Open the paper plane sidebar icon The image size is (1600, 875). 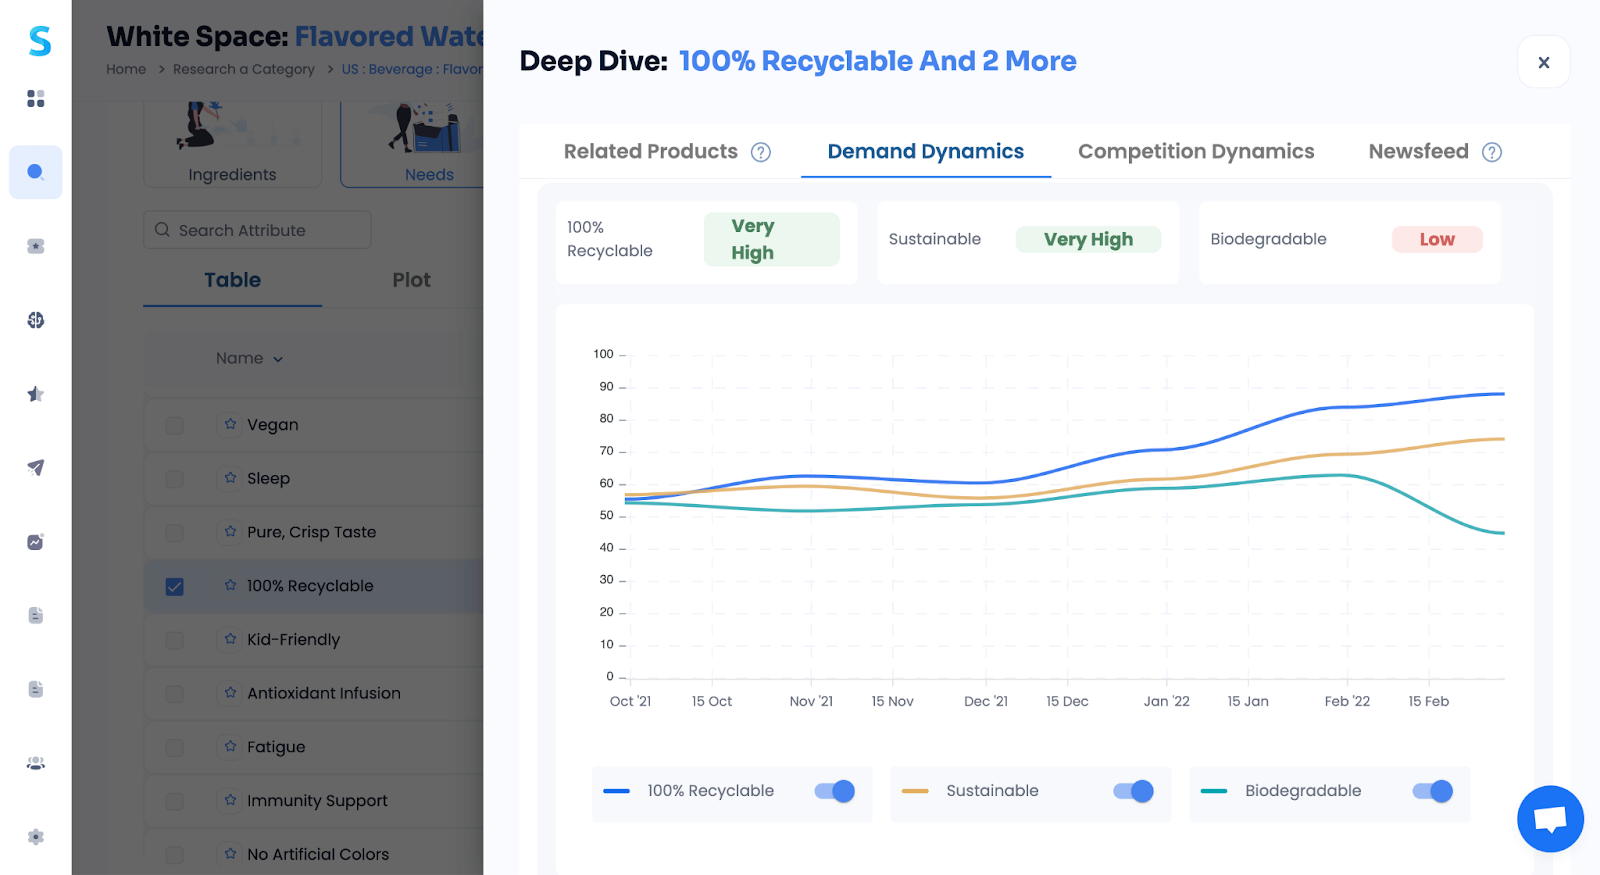pos(36,467)
